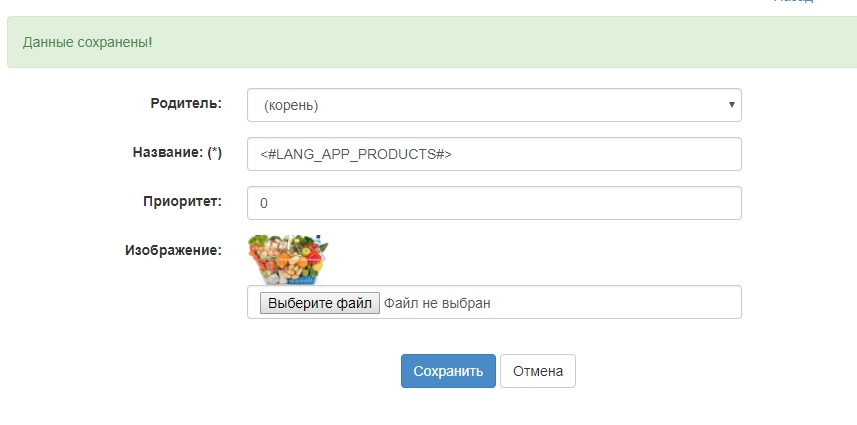This screenshot has width=857, height=425.
Task: Click the Родитель field label
Action: [186, 103]
